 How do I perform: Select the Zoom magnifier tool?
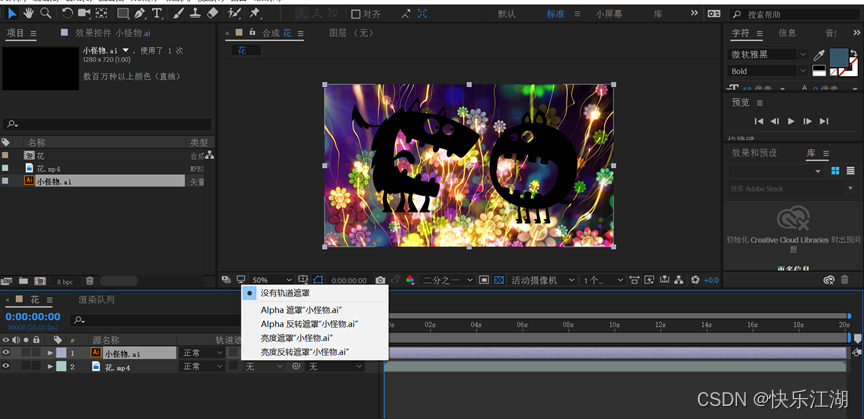point(46,13)
